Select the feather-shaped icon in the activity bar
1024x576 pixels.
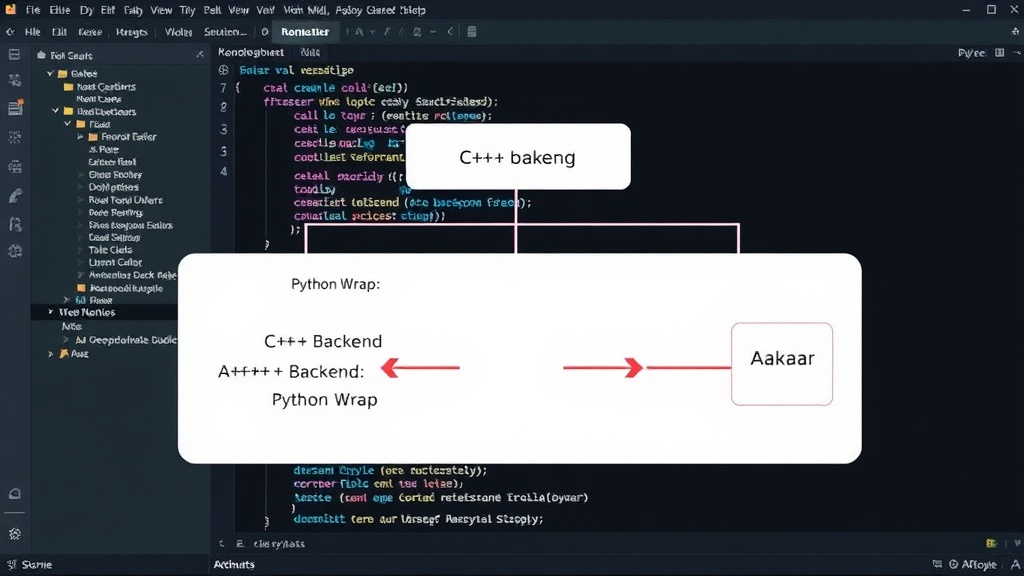coord(15,195)
